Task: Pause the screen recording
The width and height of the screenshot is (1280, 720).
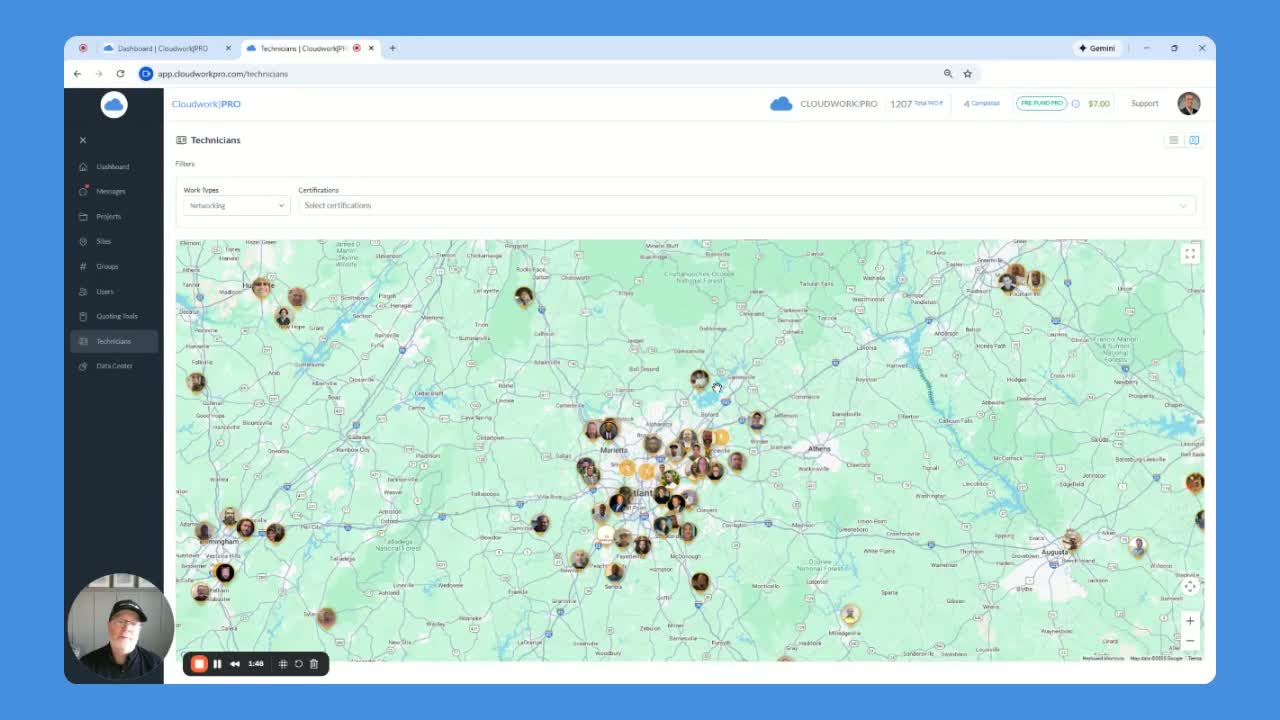Action: click(x=217, y=664)
